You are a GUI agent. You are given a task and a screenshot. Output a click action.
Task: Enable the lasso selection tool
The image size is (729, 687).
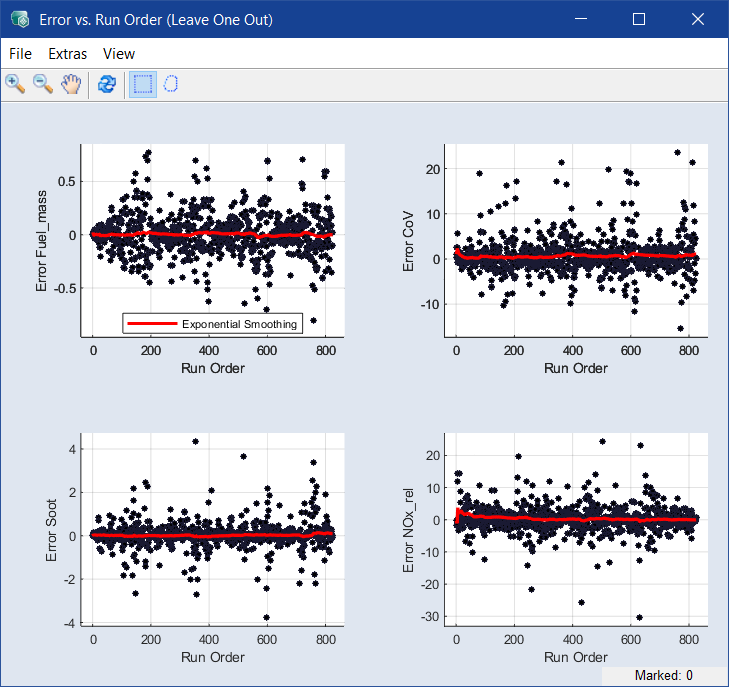[x=171, y=84]
